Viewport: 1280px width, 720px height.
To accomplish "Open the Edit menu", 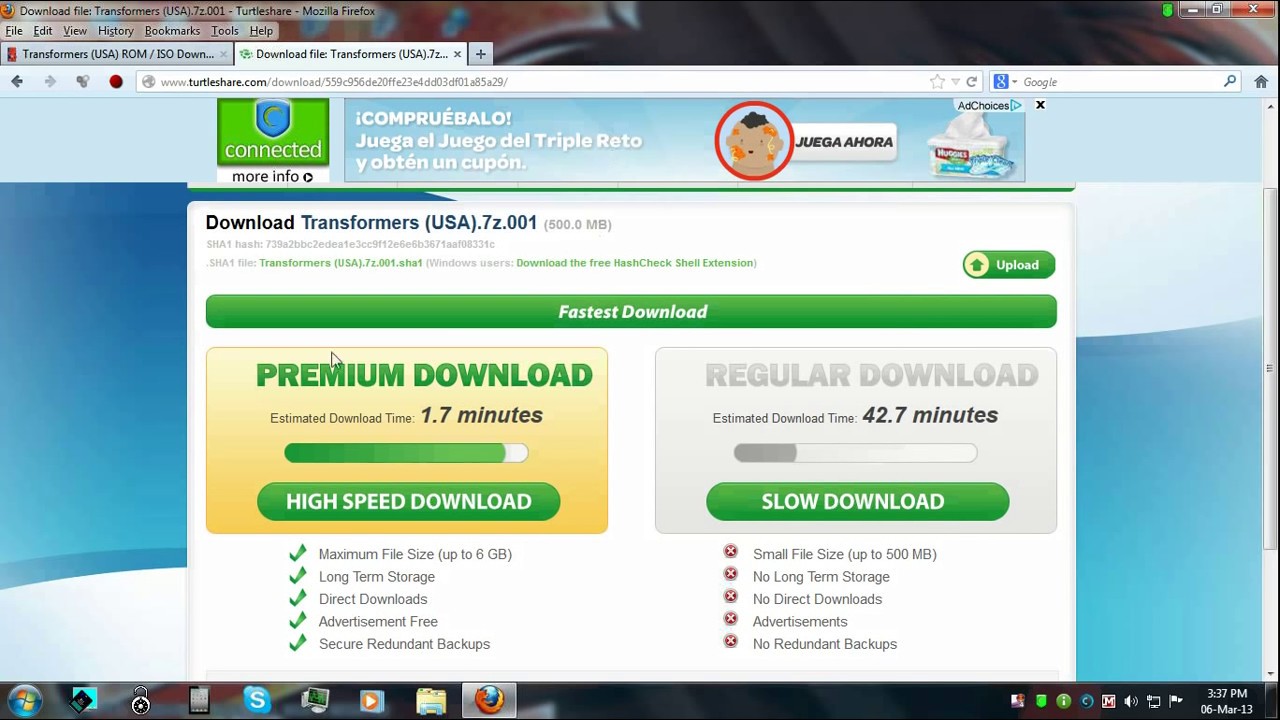I will click(43, 31).
